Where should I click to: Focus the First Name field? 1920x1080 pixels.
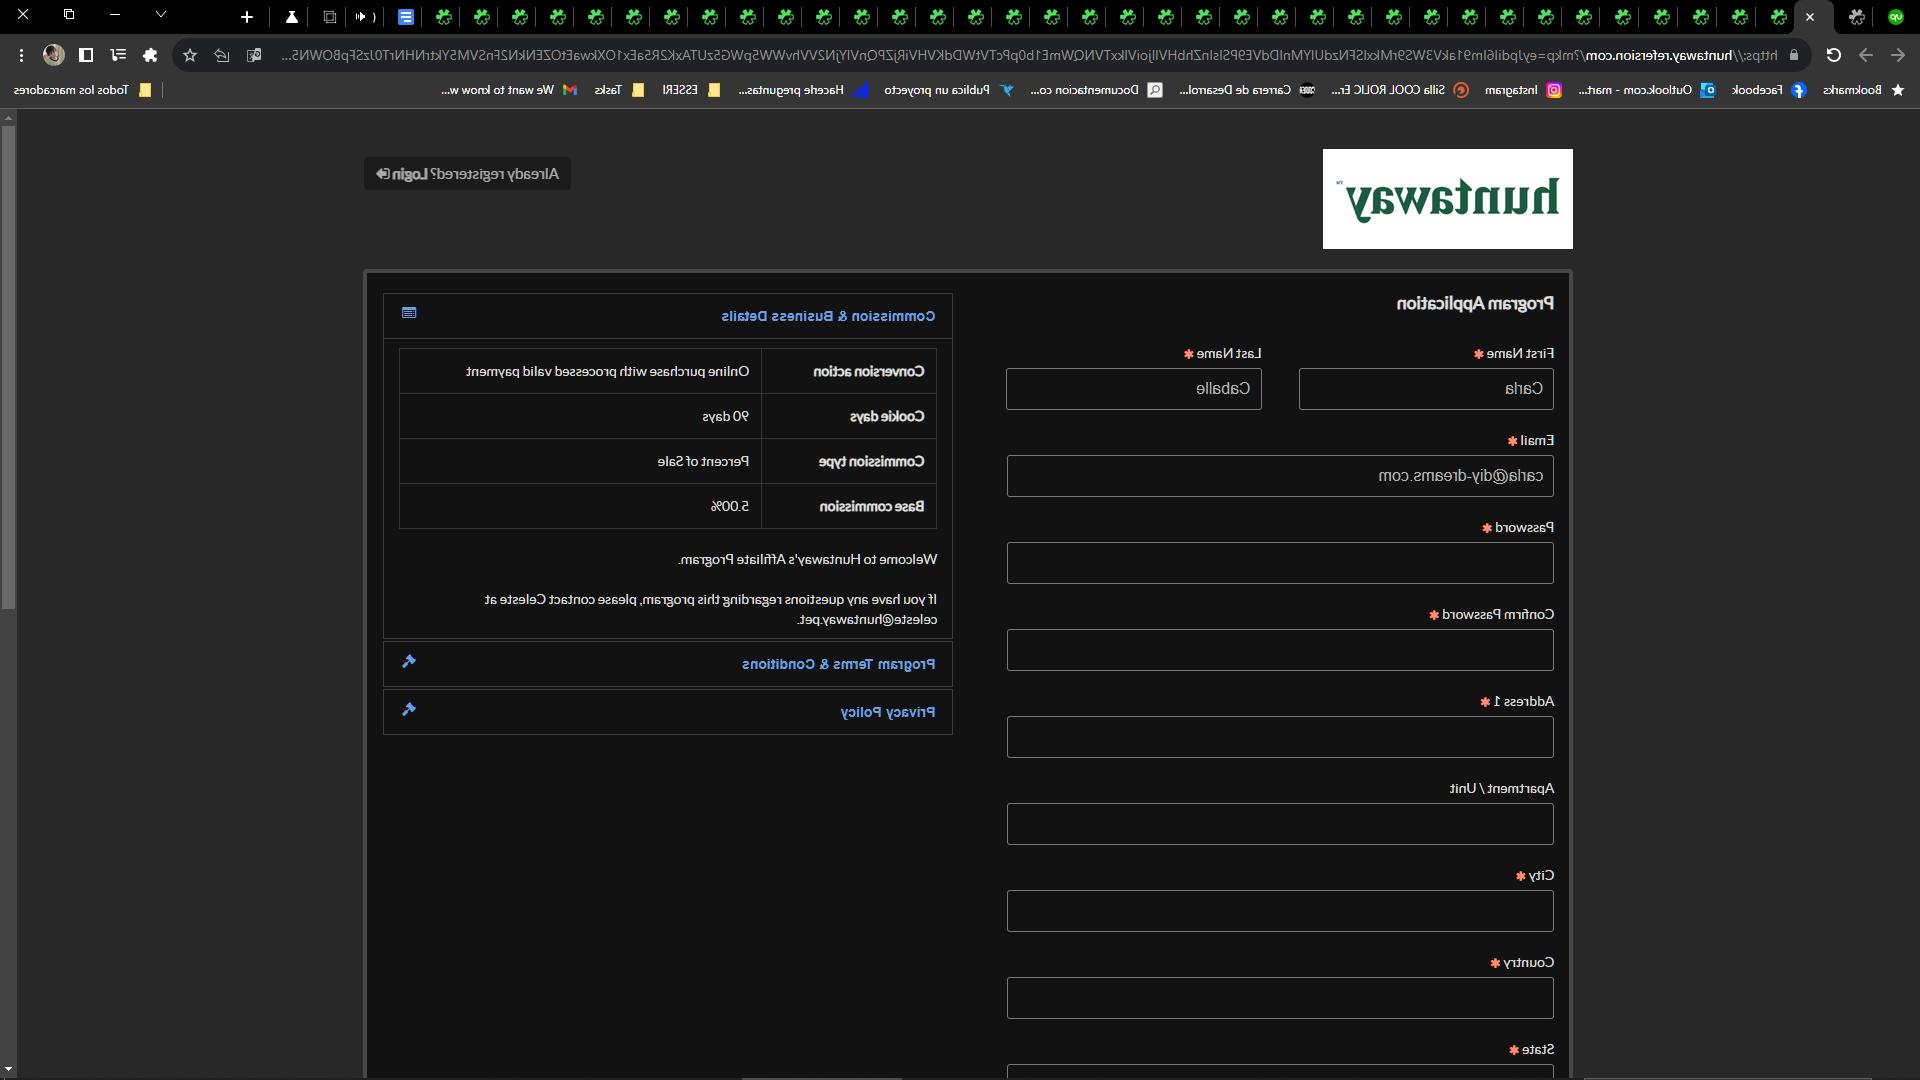[1426, 389]
